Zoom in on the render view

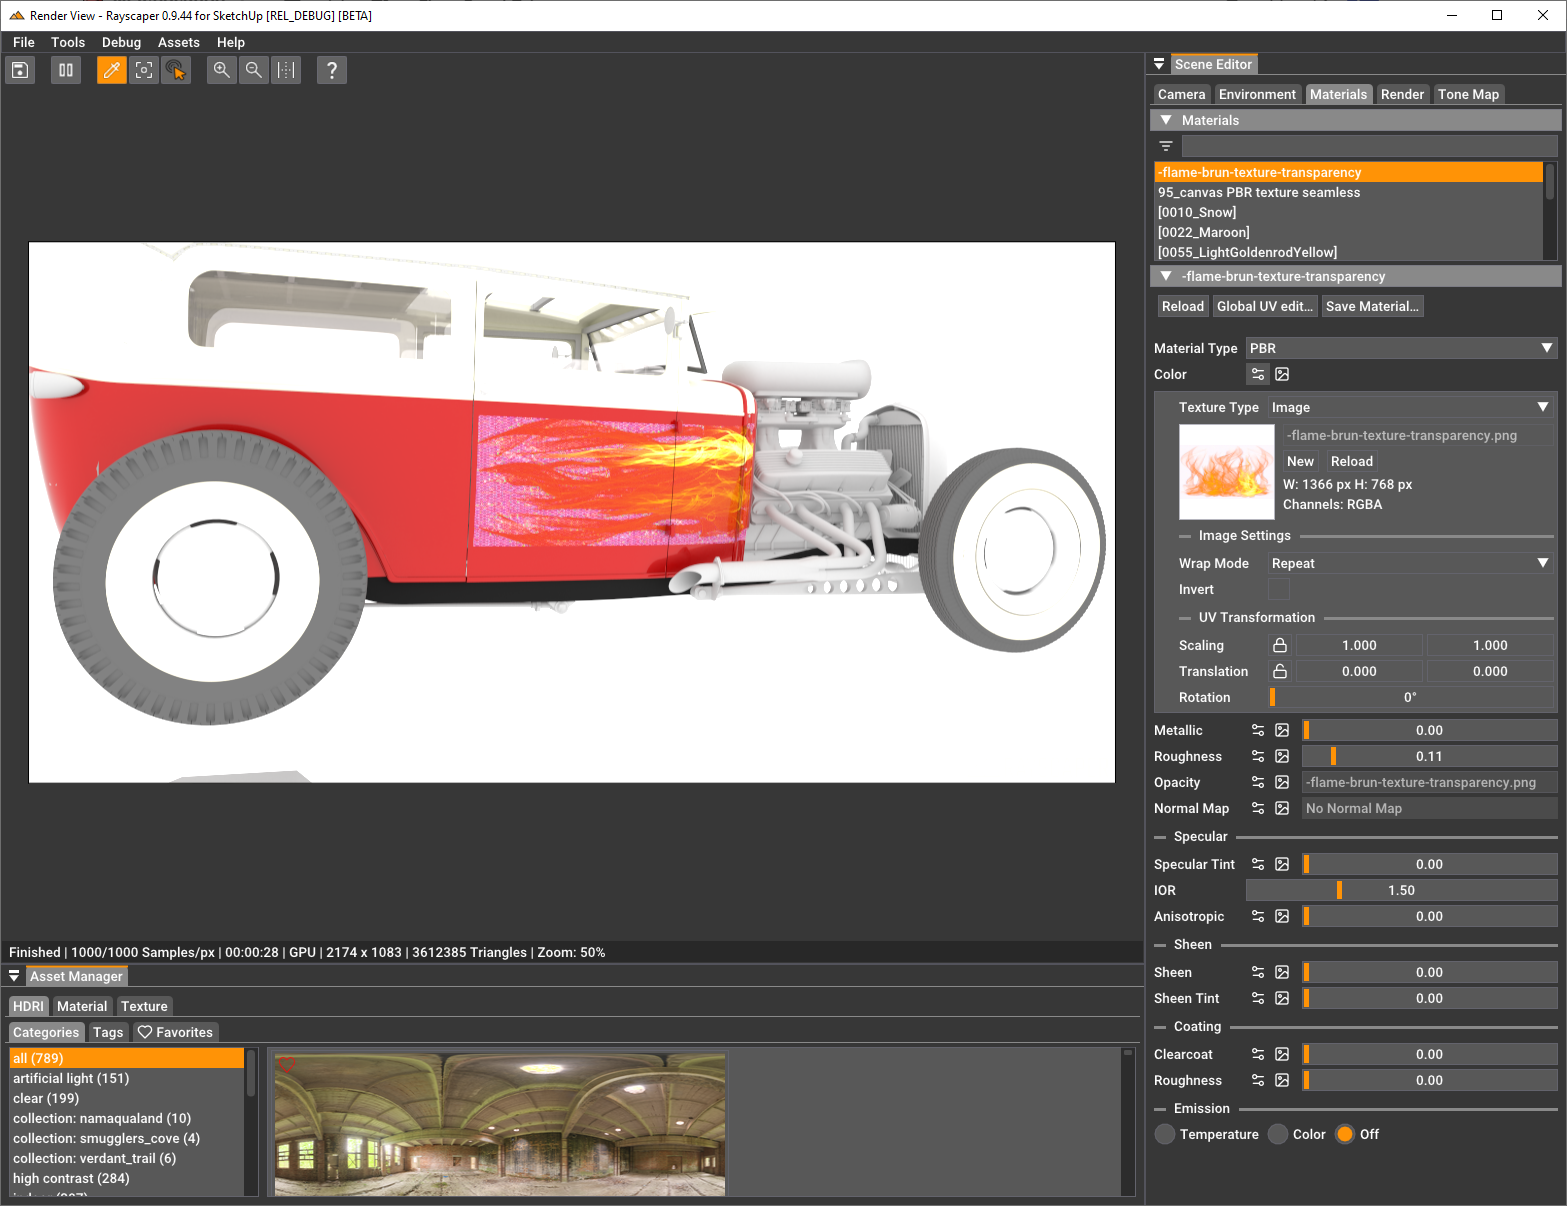(x=222, y=70)
